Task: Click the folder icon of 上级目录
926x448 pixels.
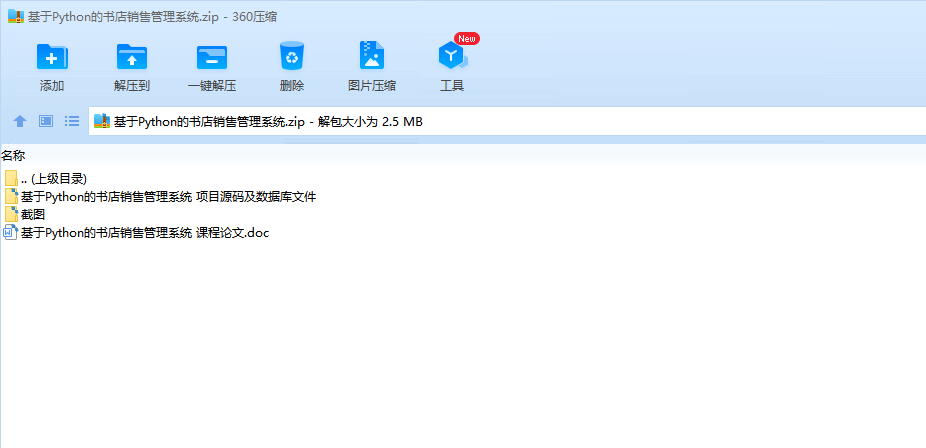Action: point(11,178)
